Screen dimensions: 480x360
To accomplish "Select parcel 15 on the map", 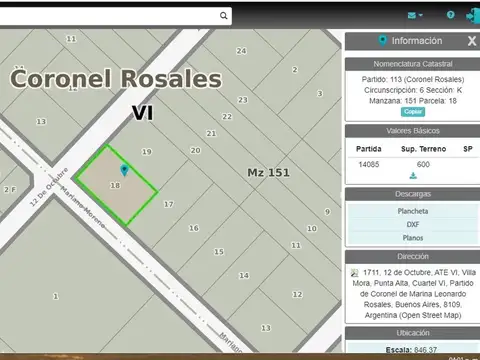I will [219, 252].
